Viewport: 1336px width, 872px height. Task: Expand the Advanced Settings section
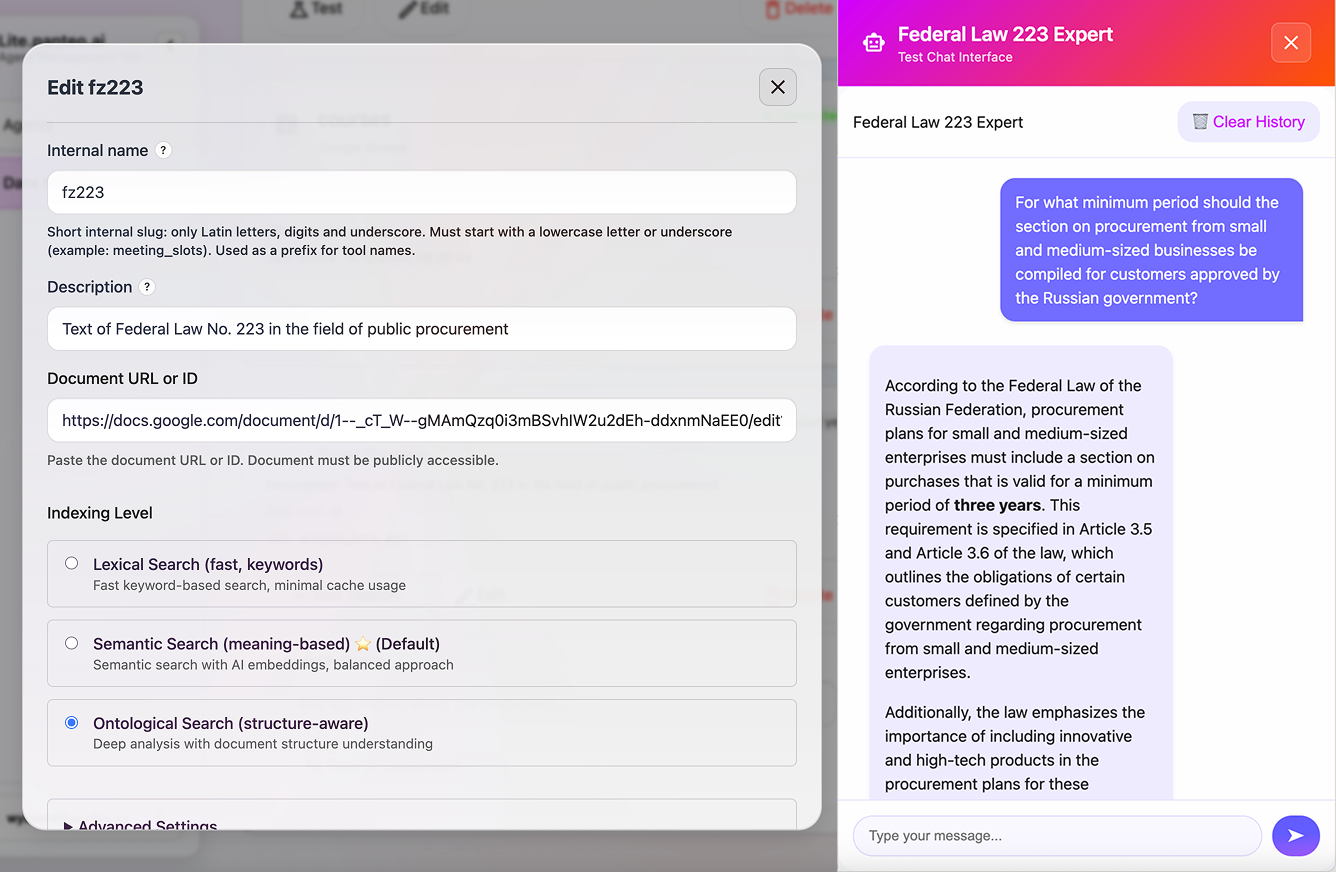point(140,825)
